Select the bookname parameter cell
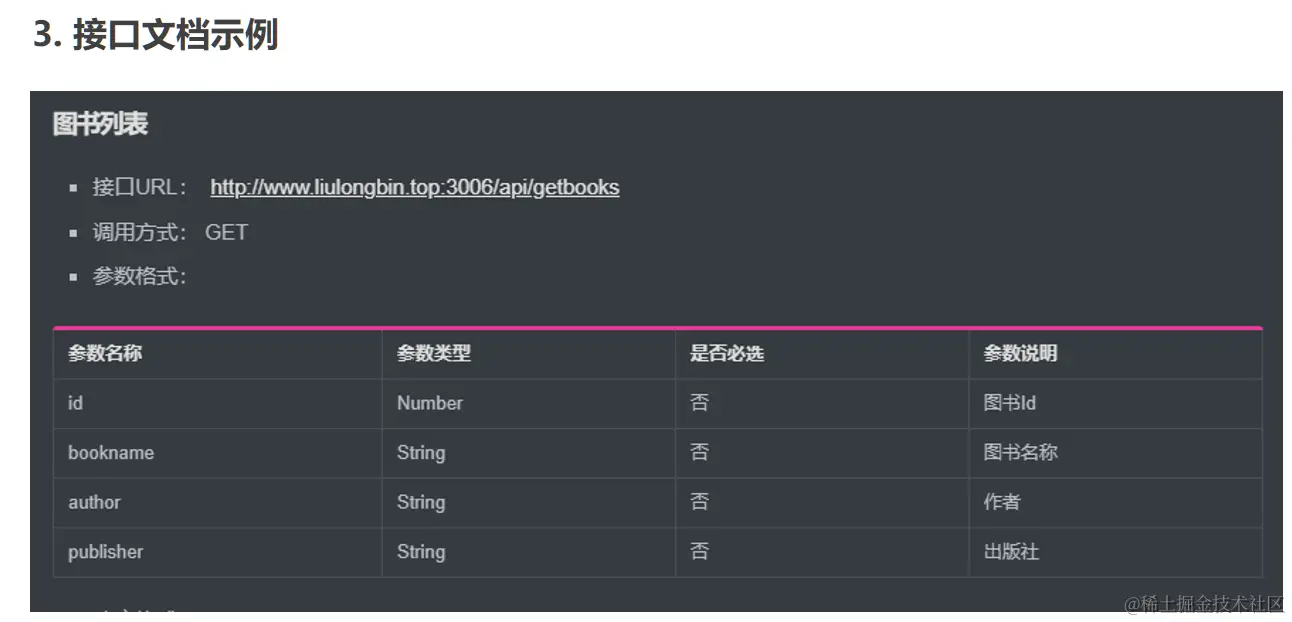 coord(111,452)
